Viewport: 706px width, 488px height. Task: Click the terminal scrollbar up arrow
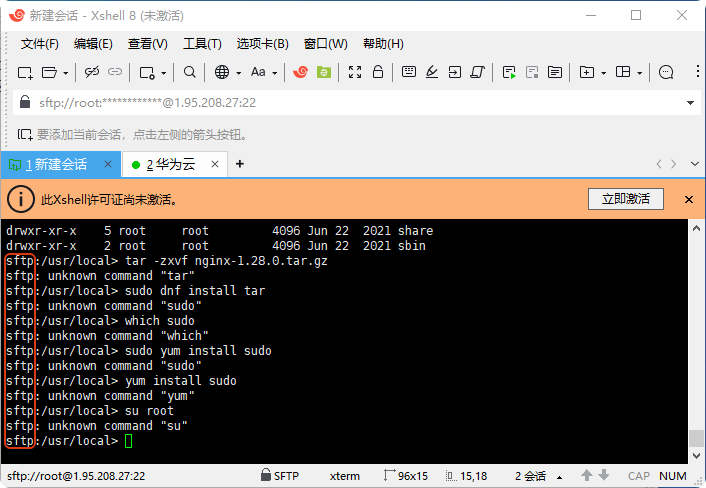697,228
